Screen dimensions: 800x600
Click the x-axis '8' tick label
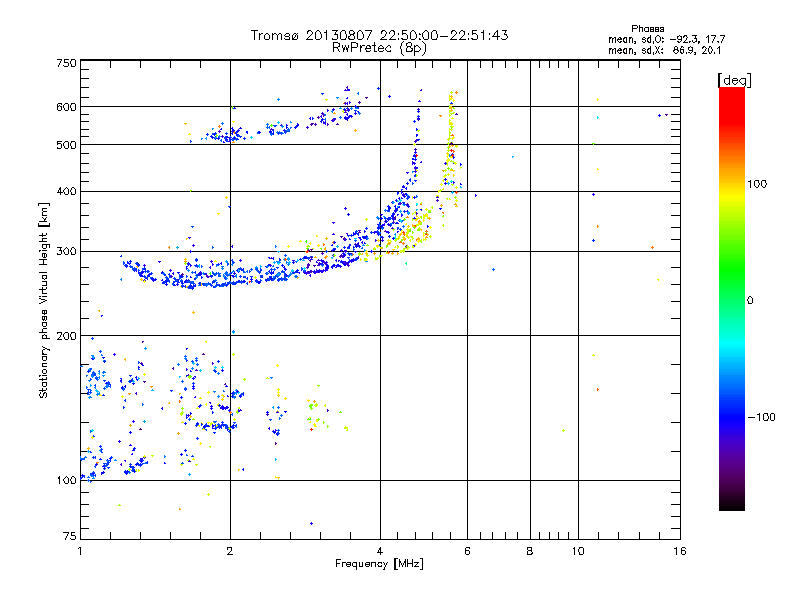point(530,551)
